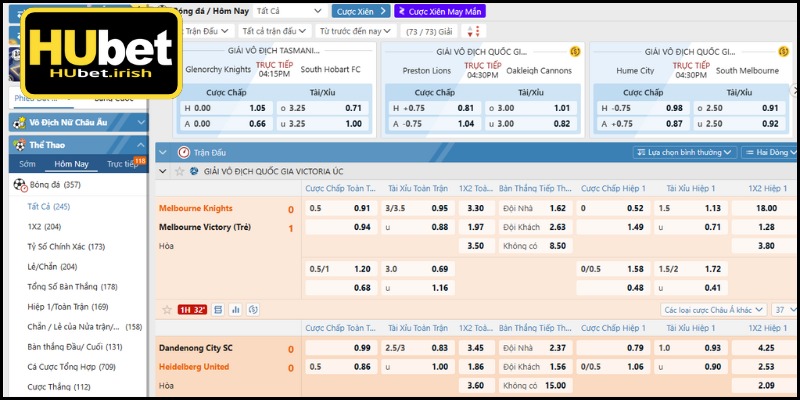
Task: Show next featured match with carousel arrow
Action: 794,90
